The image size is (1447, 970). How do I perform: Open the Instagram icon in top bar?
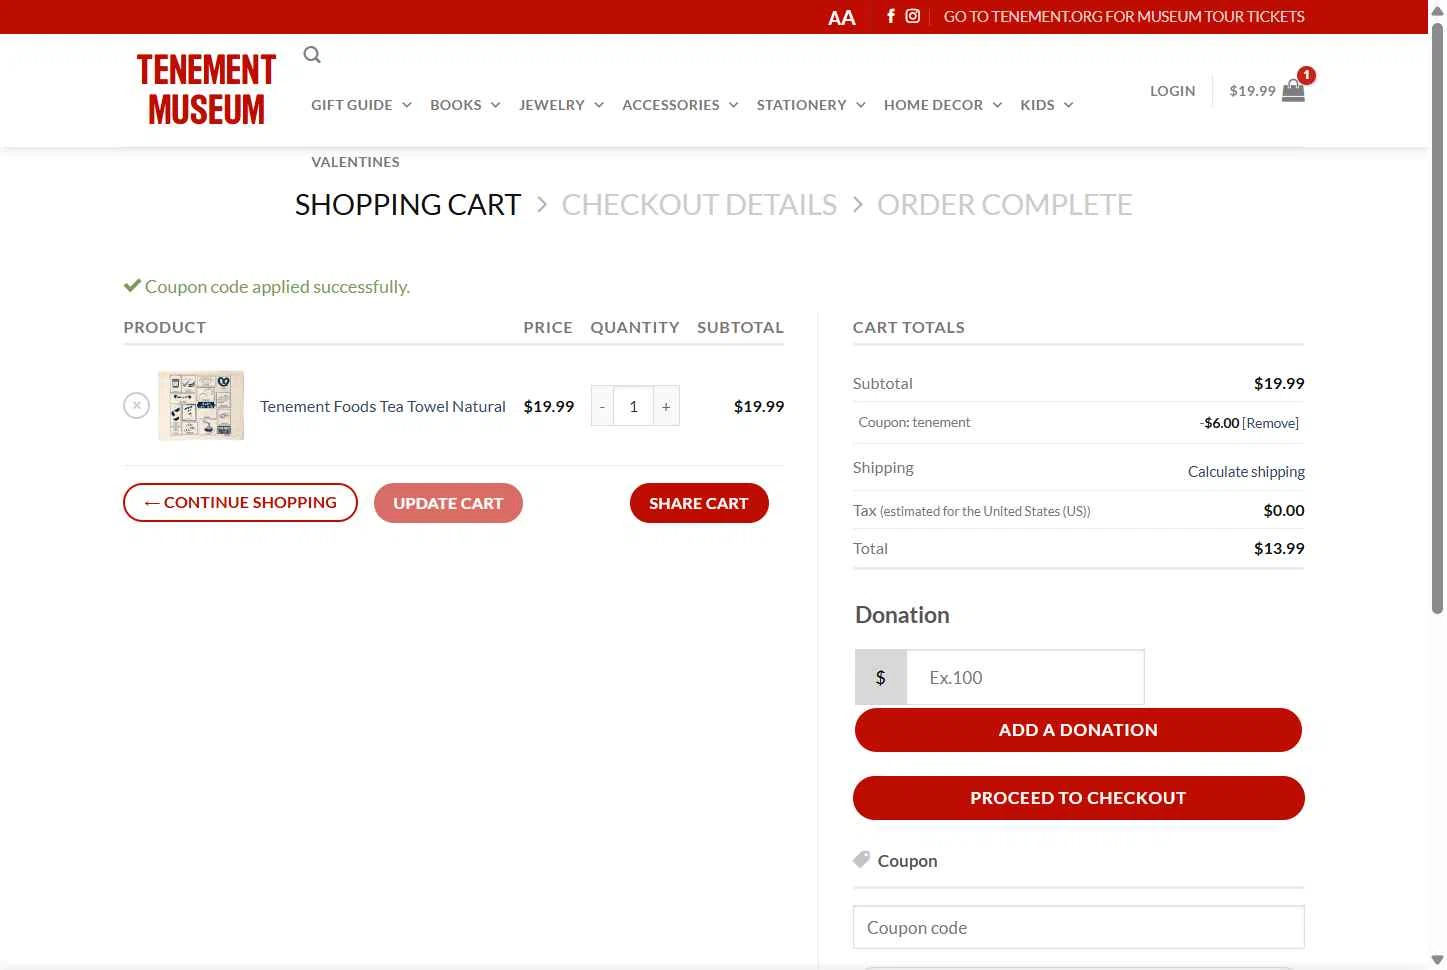pos(913,16)
